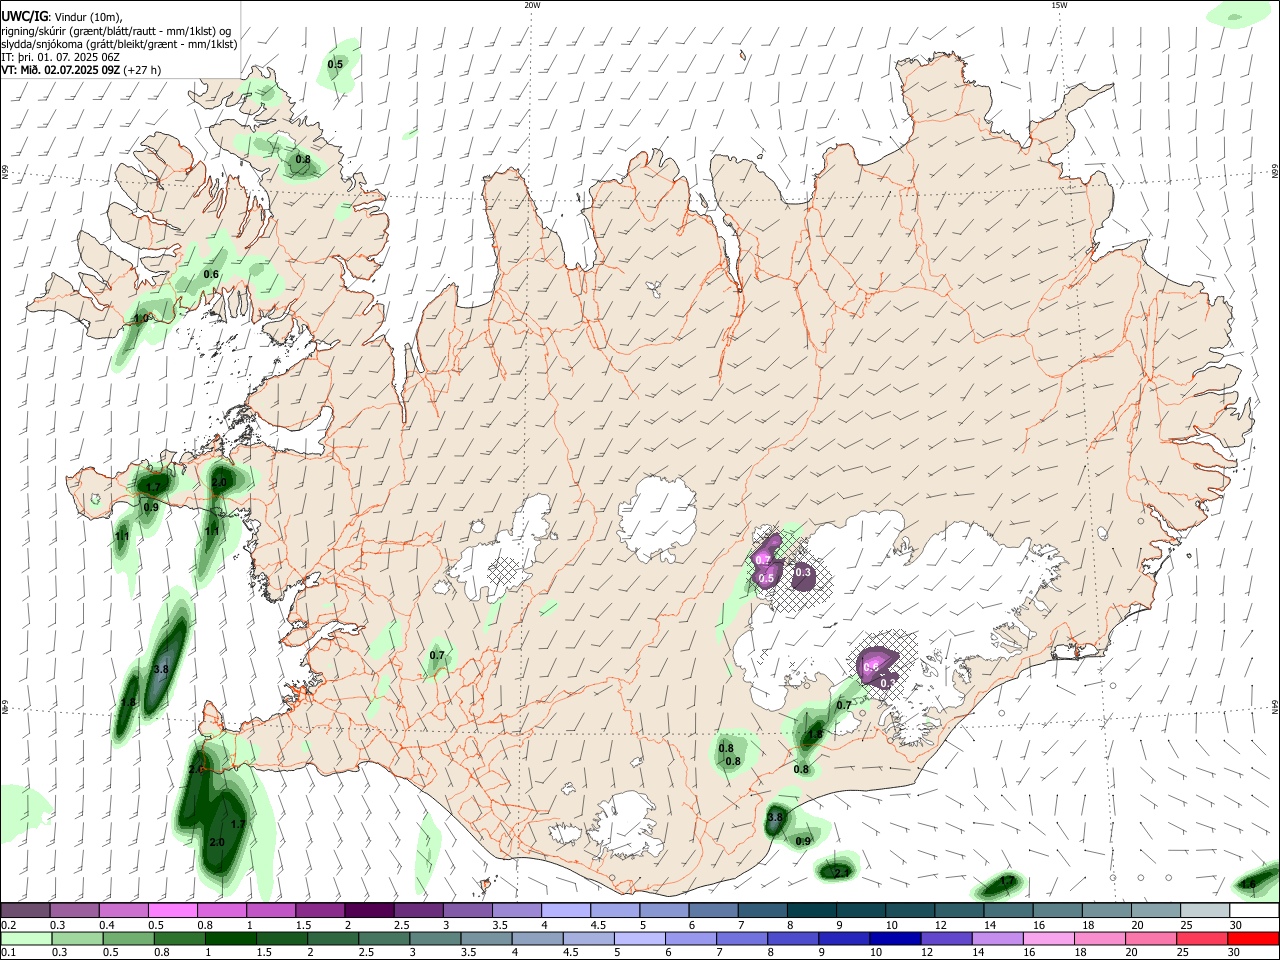Click the dark plum 0.2–0.3 snow swatch

(25, 910)
